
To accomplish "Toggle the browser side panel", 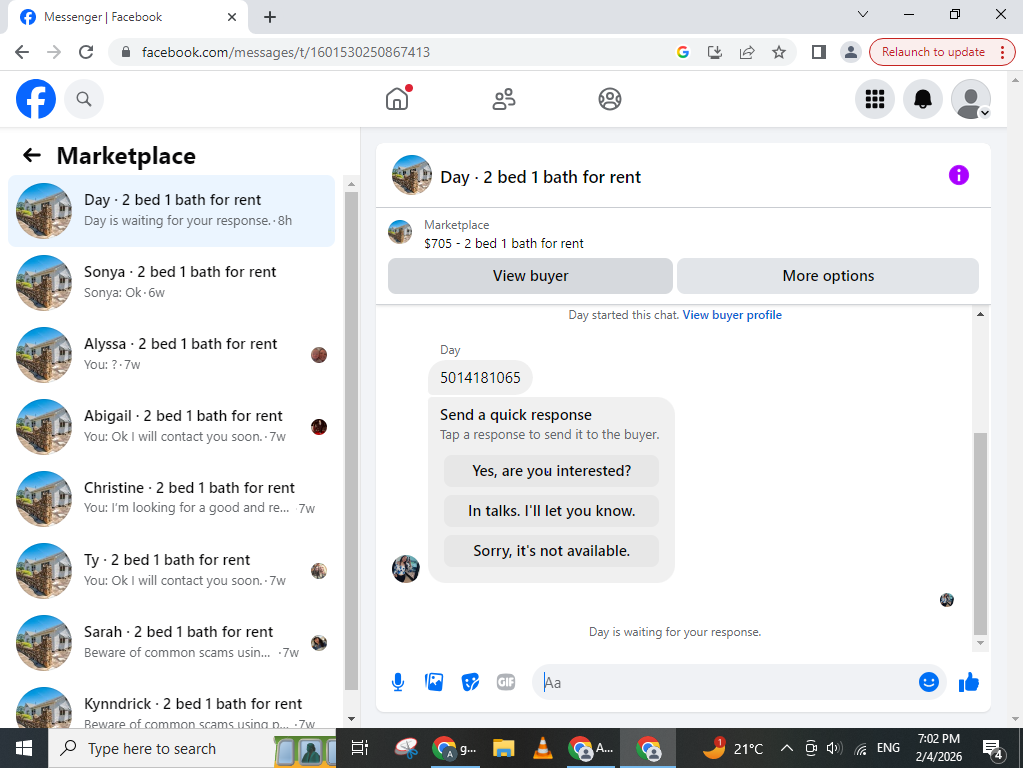I will click(x=818, y=52).
